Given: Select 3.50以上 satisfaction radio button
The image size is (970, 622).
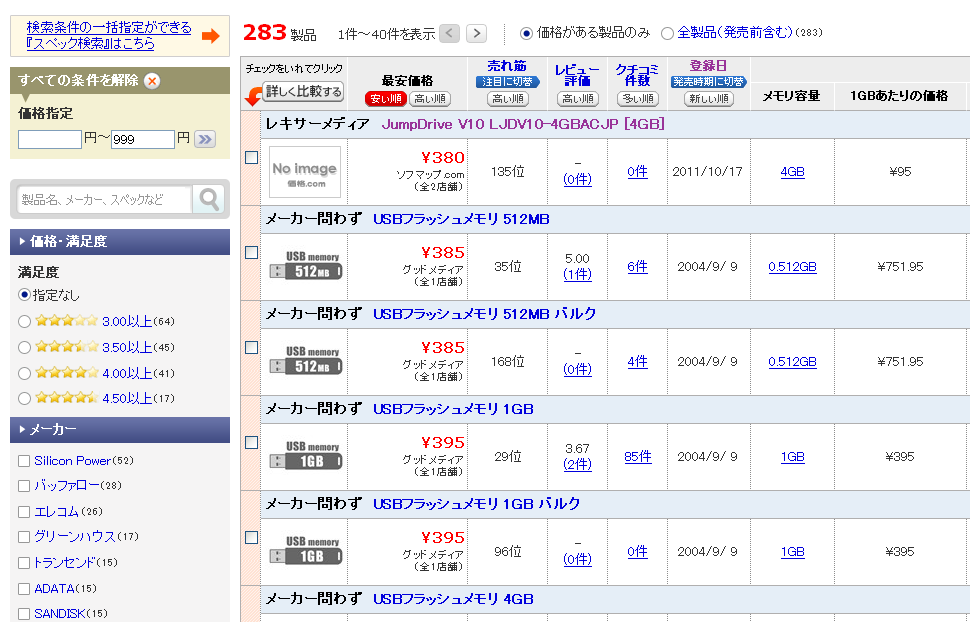Looking at the screenshot, I should 24,347.
